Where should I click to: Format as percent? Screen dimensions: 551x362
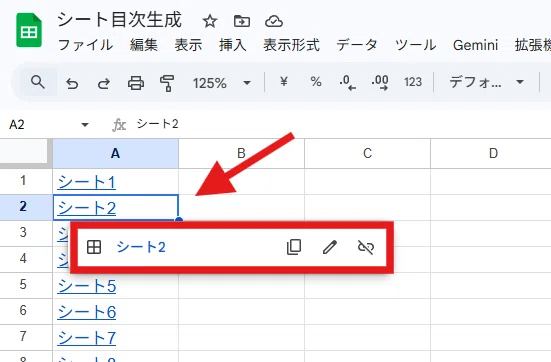tap(316, 82)
